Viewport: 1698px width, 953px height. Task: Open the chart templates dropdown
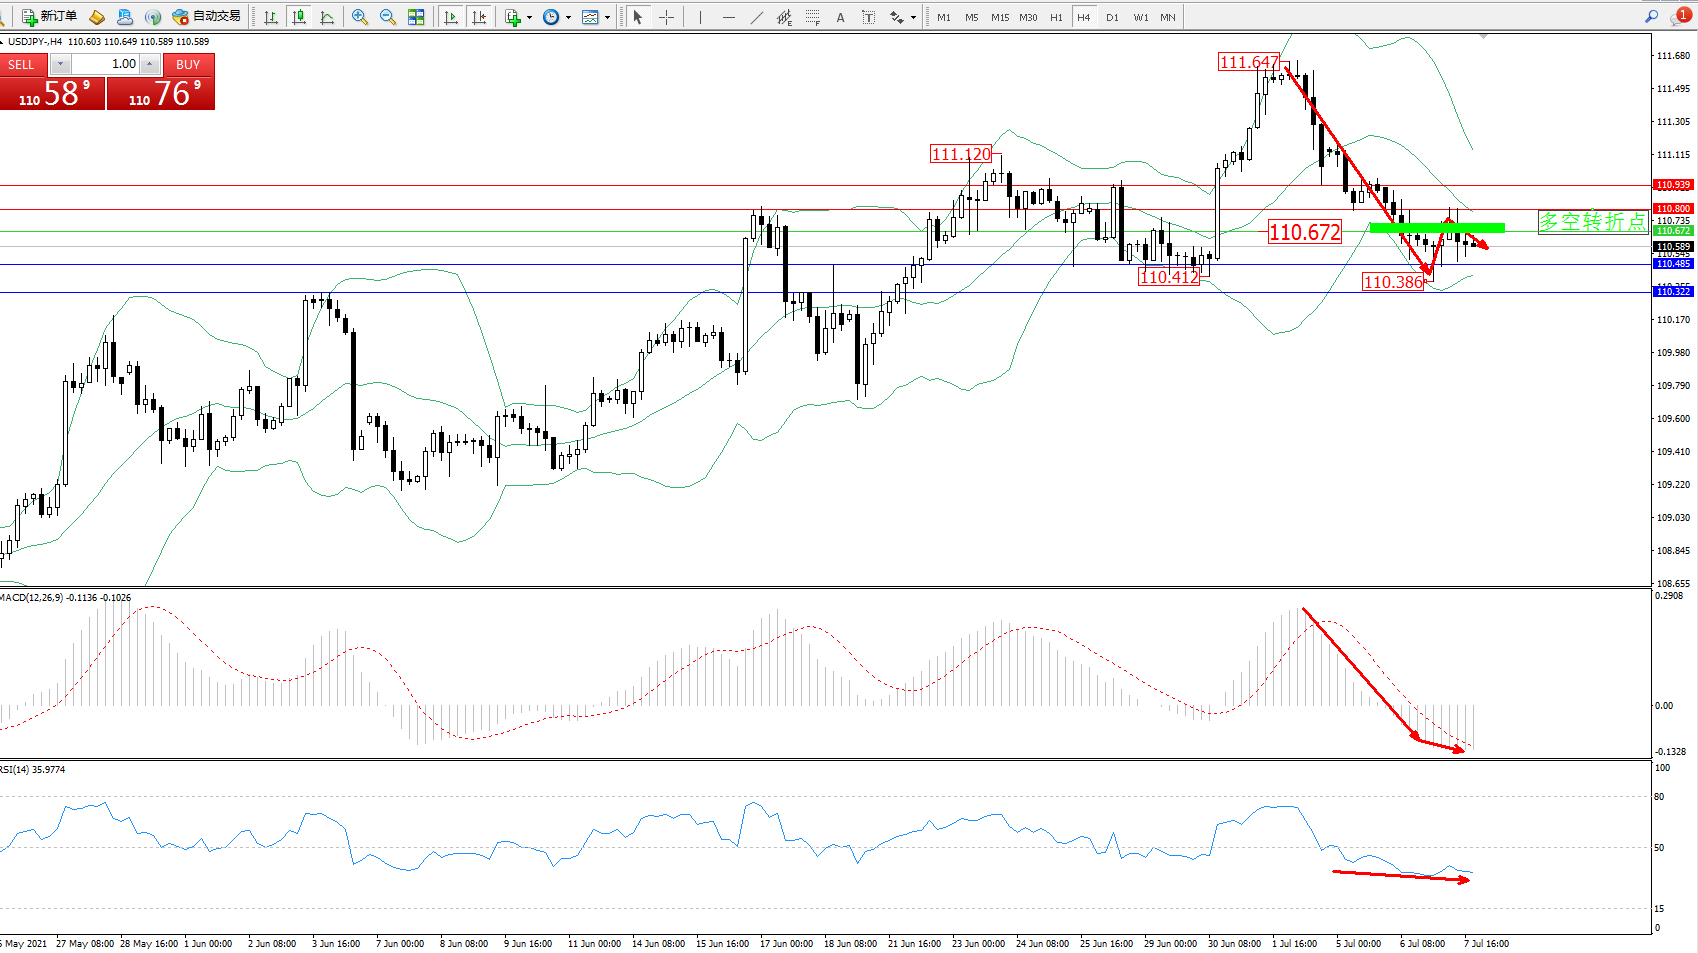(607, 17)
